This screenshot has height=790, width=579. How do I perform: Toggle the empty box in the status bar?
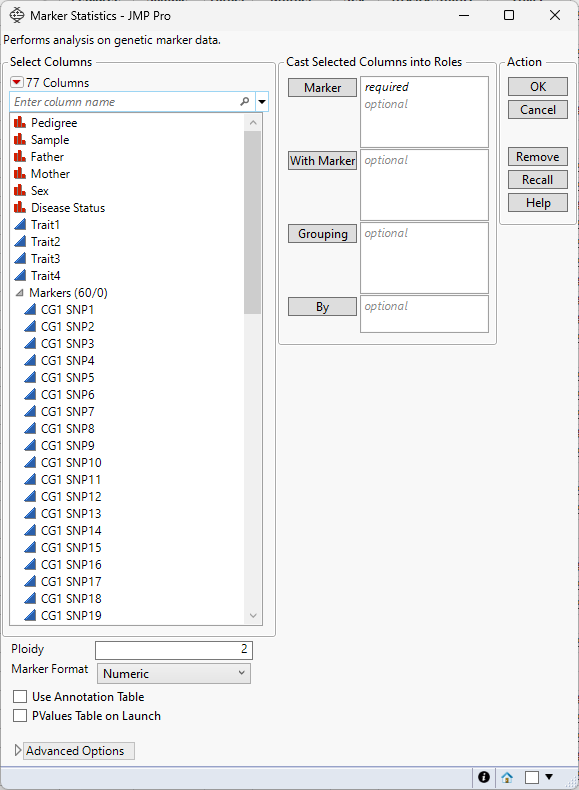coord(532,777)
